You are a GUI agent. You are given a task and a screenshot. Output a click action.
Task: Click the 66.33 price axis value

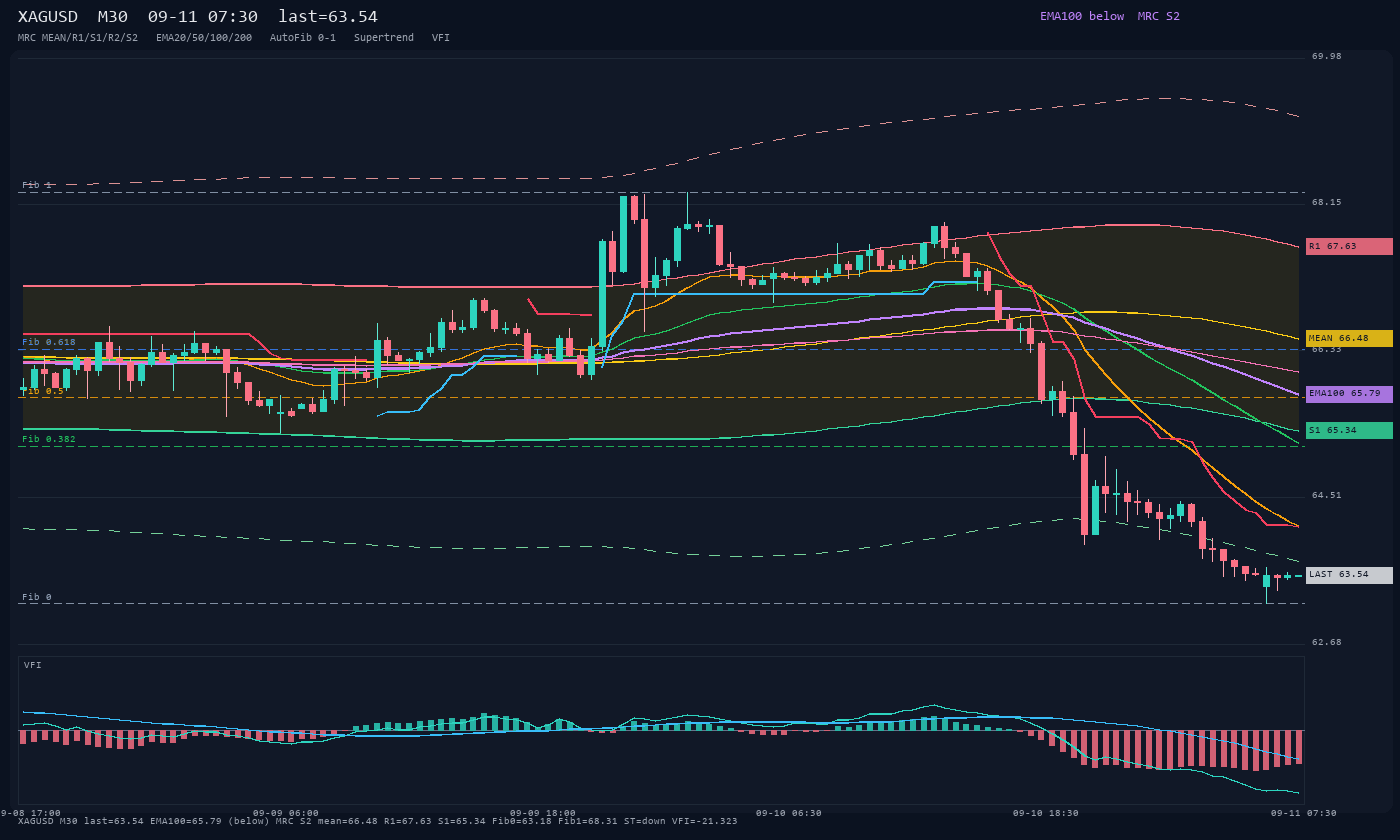[x=1327, y=349]
